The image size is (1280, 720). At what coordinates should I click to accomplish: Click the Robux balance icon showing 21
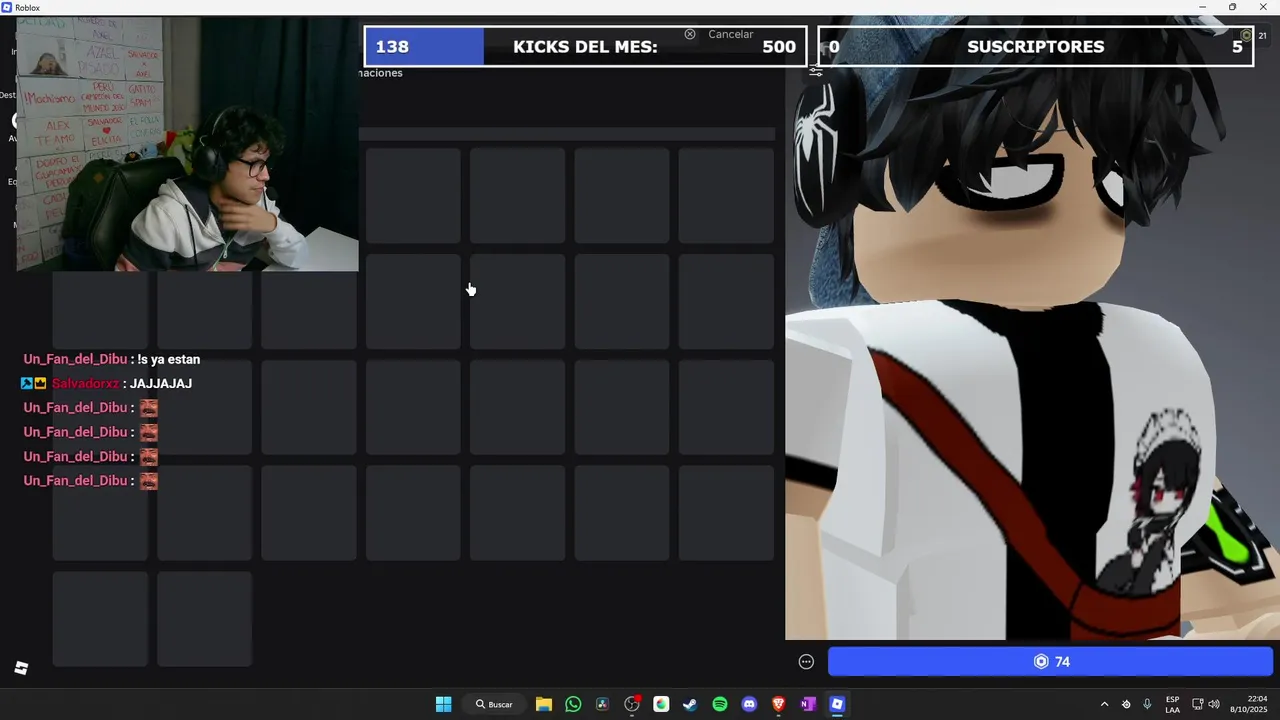coord(1246,36)
